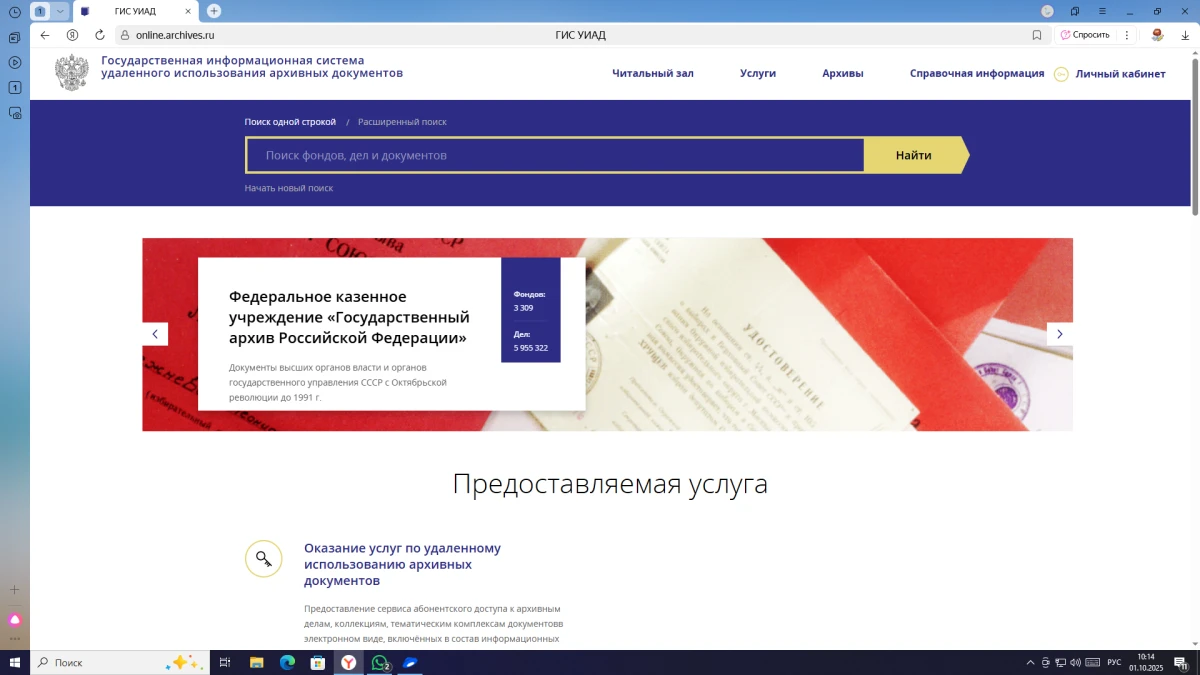Image resolution: width=1200 pixels, height=675 pixels.
Task: Reload the page with refresh icon
Action: point(100,35)
